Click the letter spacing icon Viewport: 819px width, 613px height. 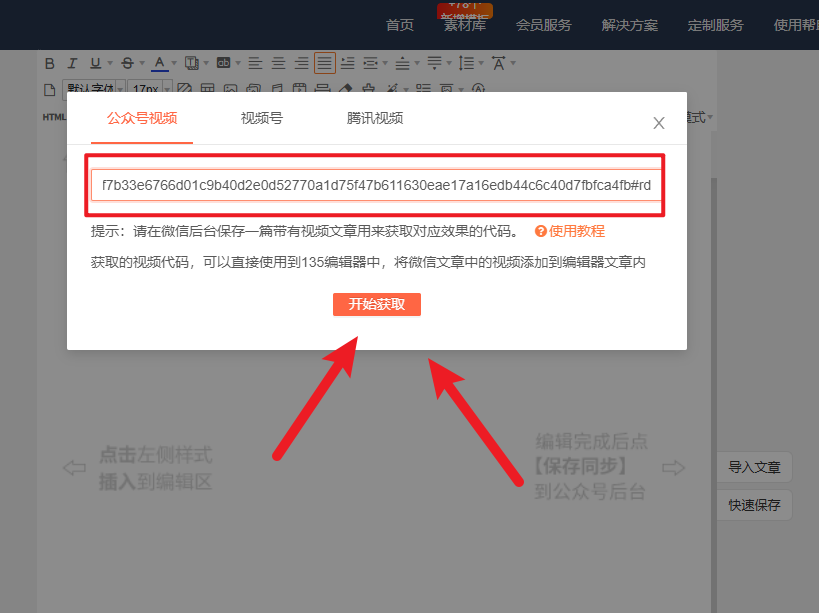coord(499,64)
